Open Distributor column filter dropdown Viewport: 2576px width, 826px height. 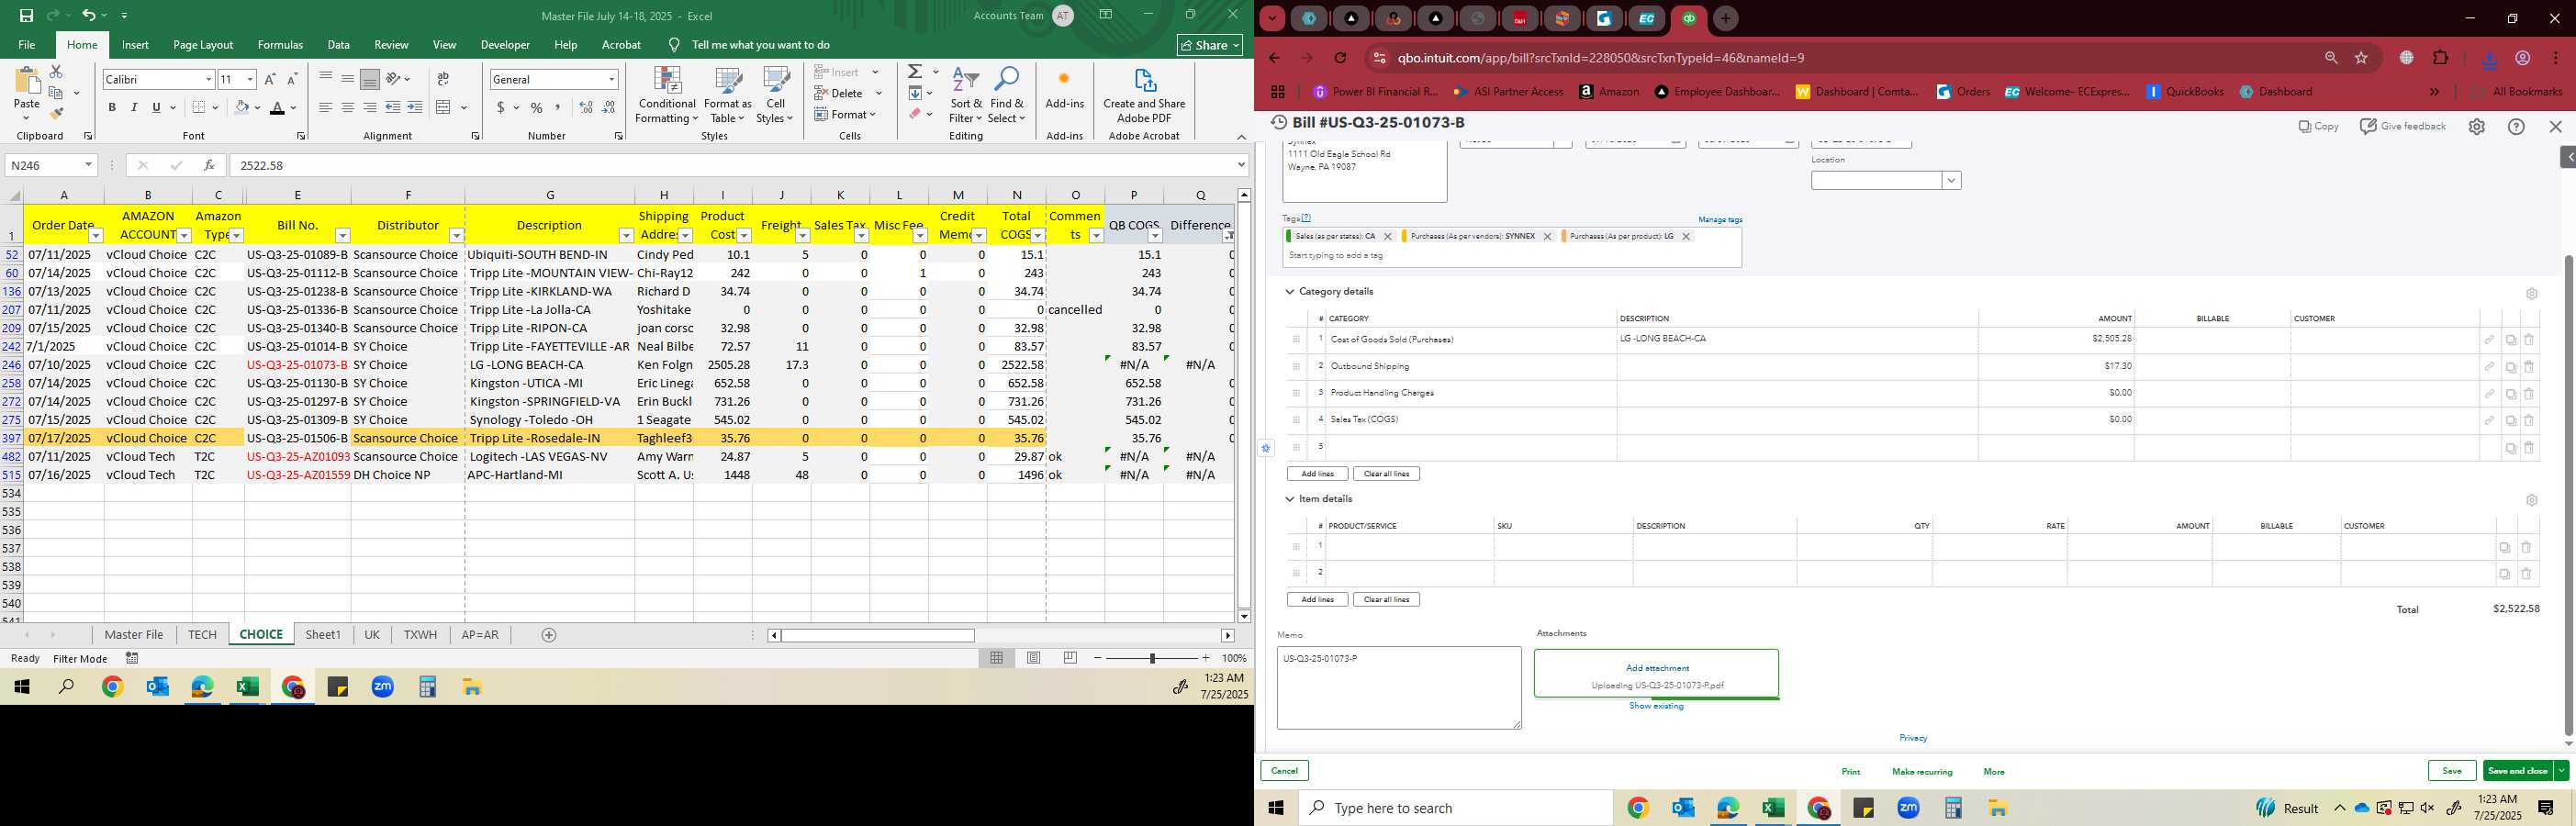pos(456,235)
